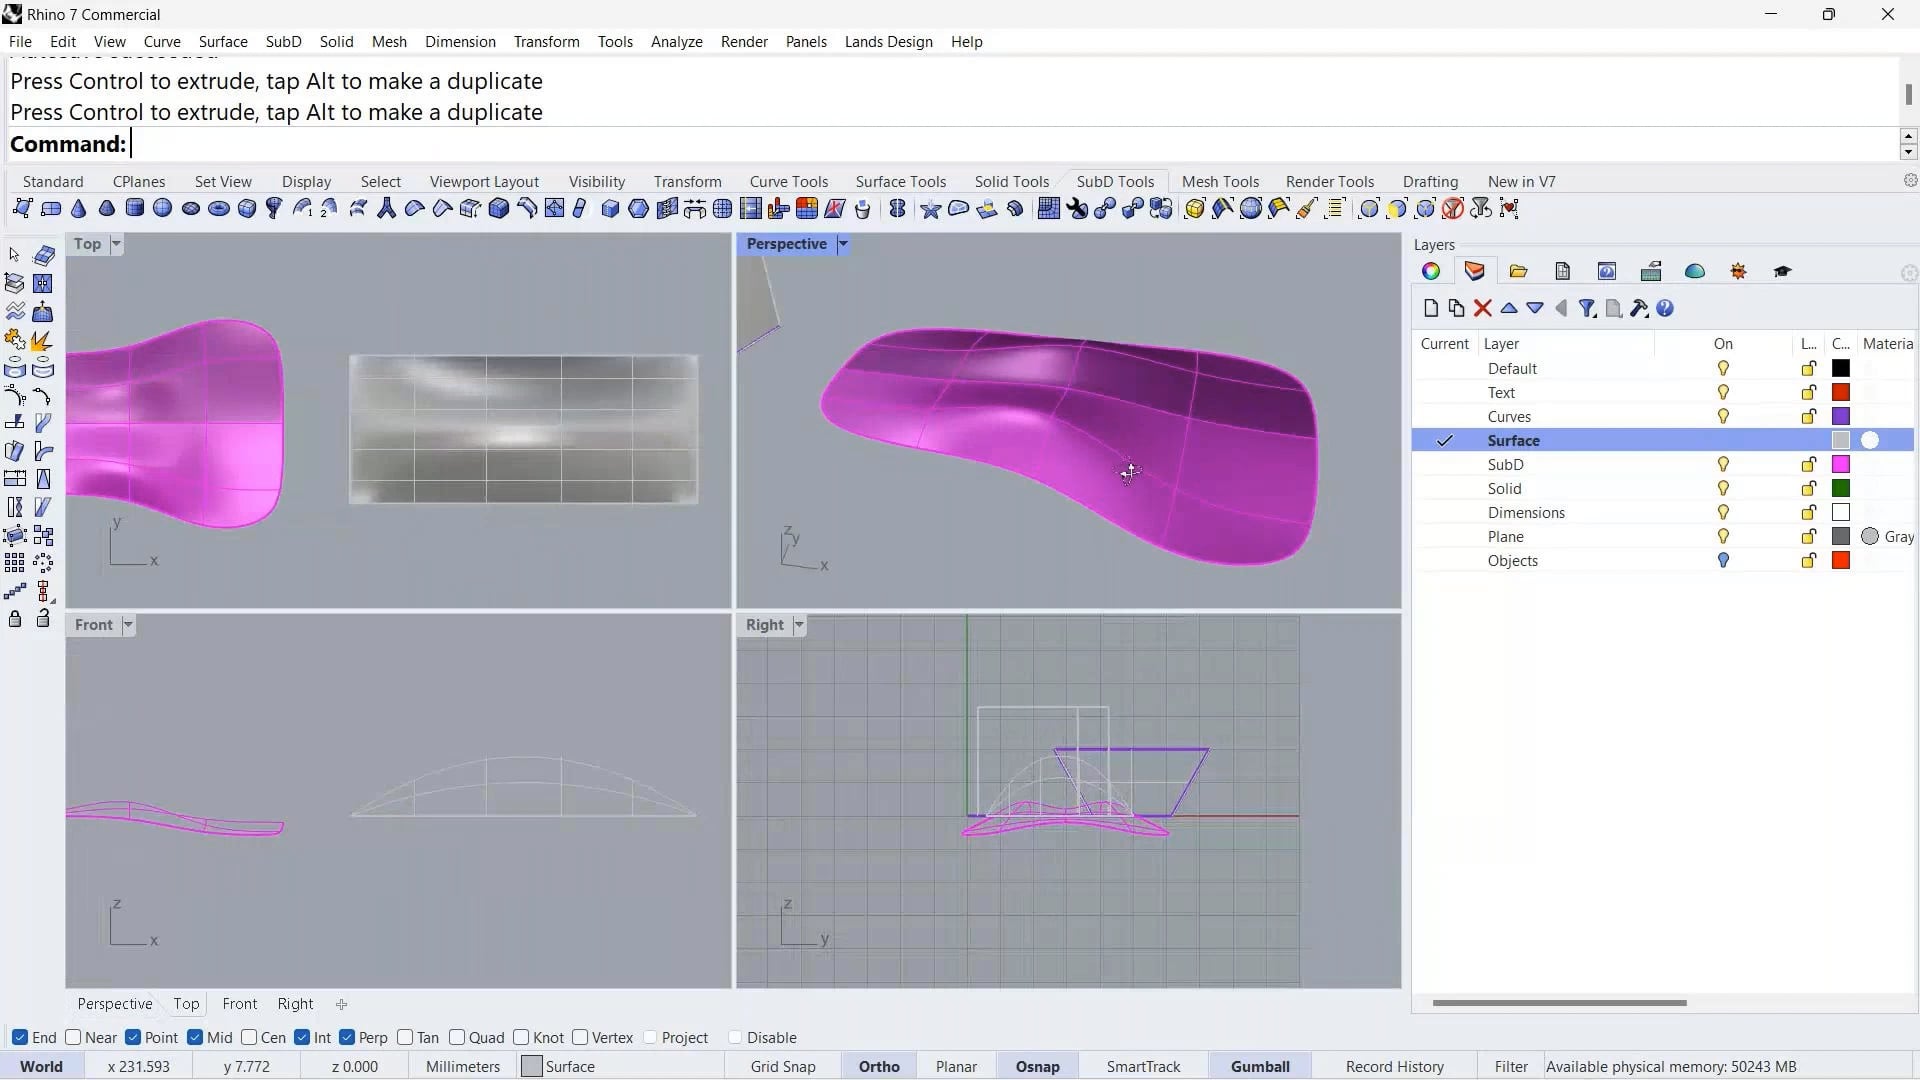Open the Right viewport title menu
Image resolution: width=1920 pixels, height=1080 pixels.
[797, 625]
